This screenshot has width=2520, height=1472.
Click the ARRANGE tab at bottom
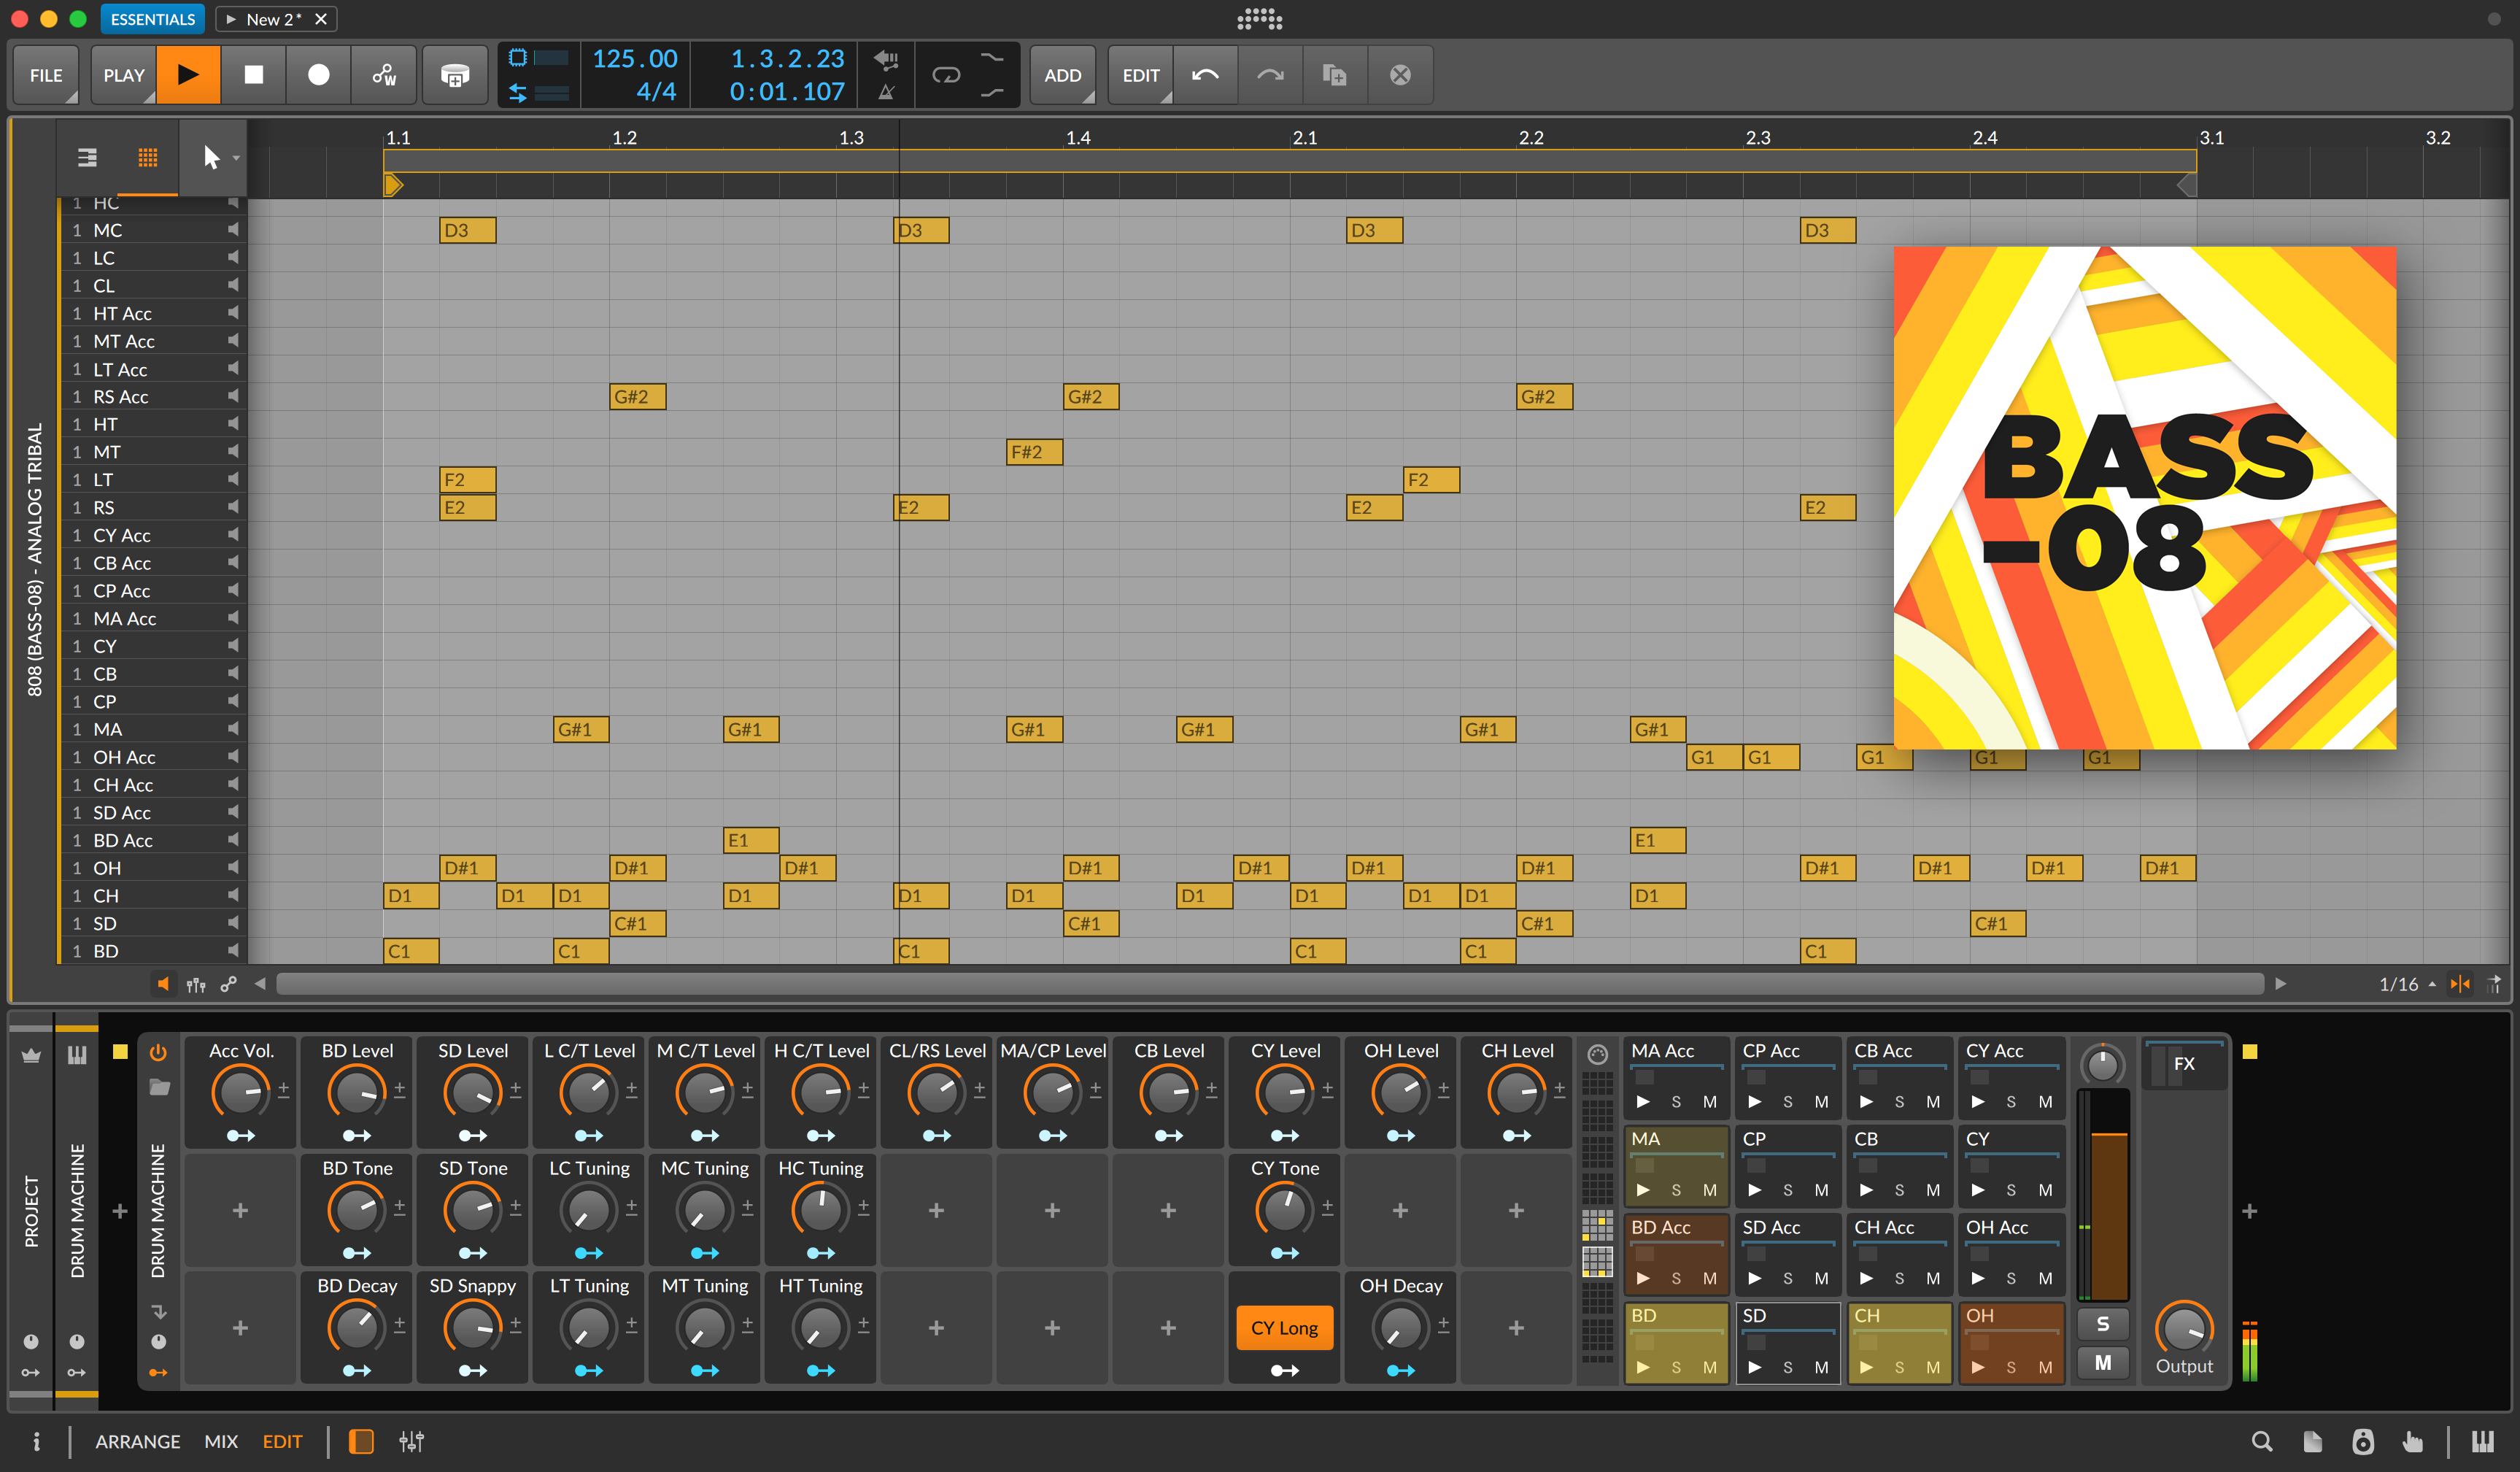(x=135, y=1441)
